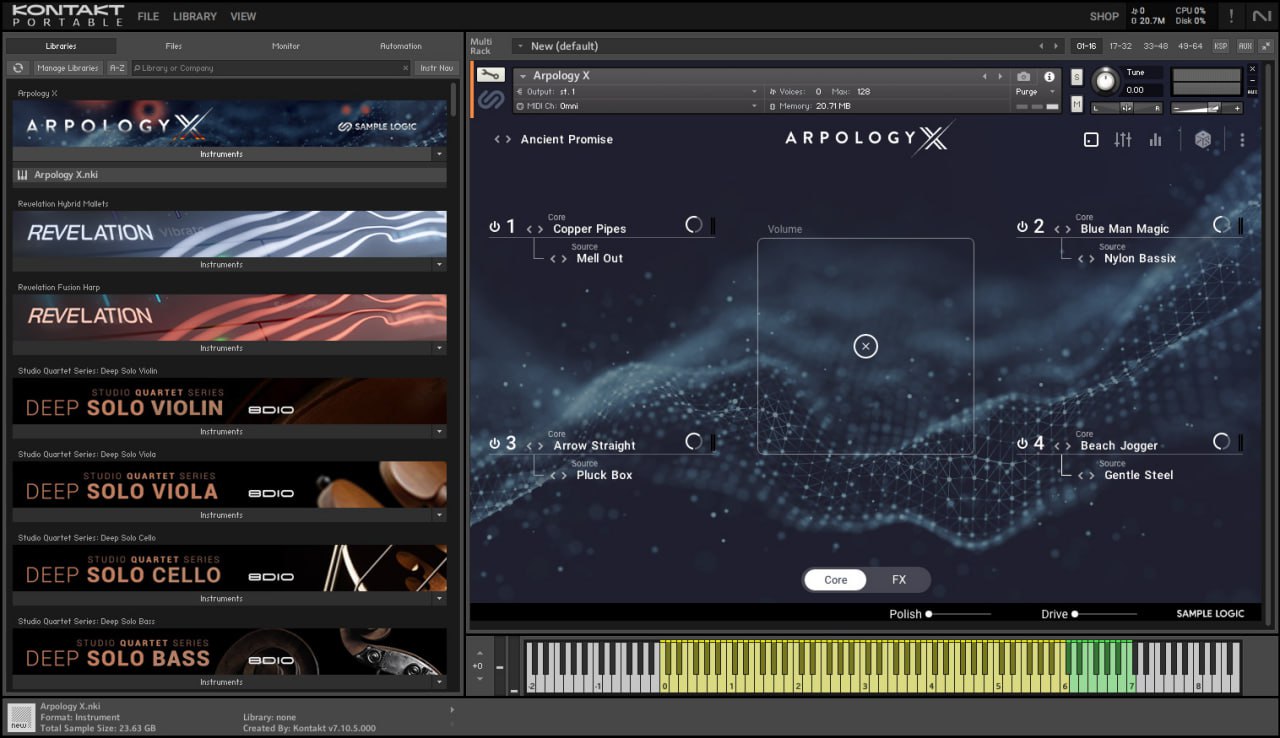Close the Arpology X instrument with the X
The width and height of the screenshot is (1280, 738).
click(x=1252, y=70)
